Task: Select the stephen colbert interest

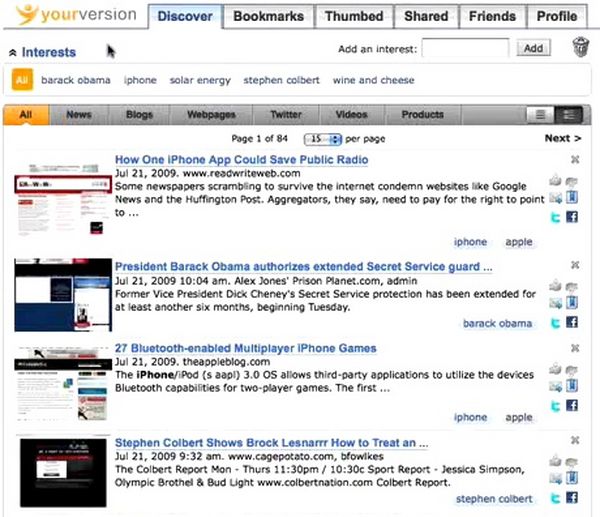Action: [281, 80]
